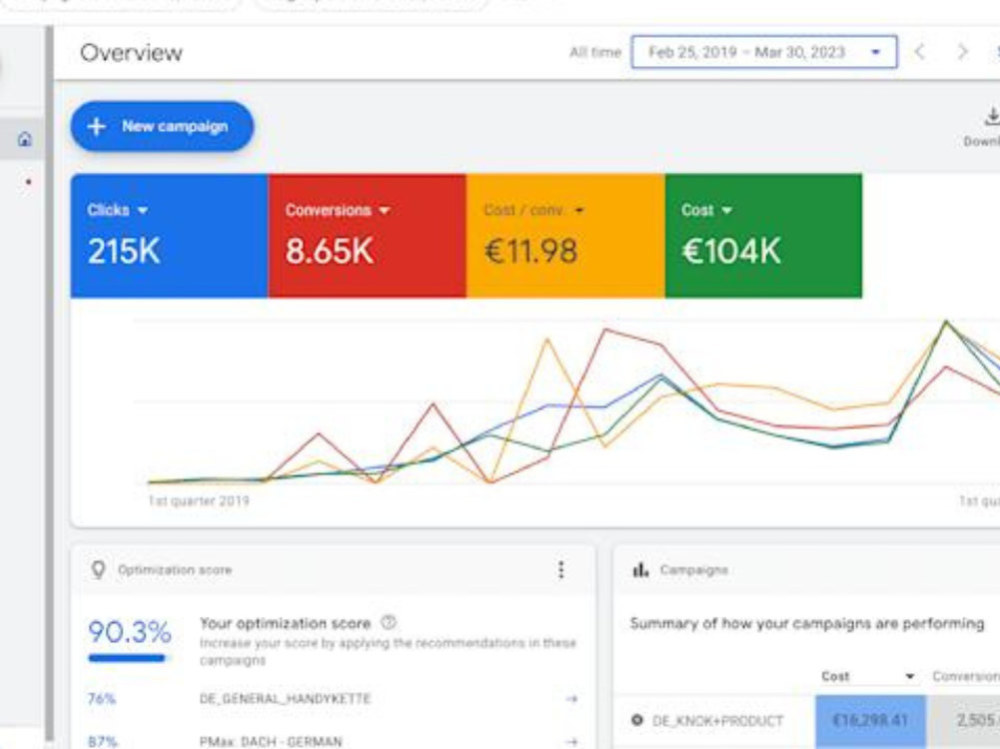
Task: Open Optimization score card three-dot menu
Action: [x=561, y=570]
